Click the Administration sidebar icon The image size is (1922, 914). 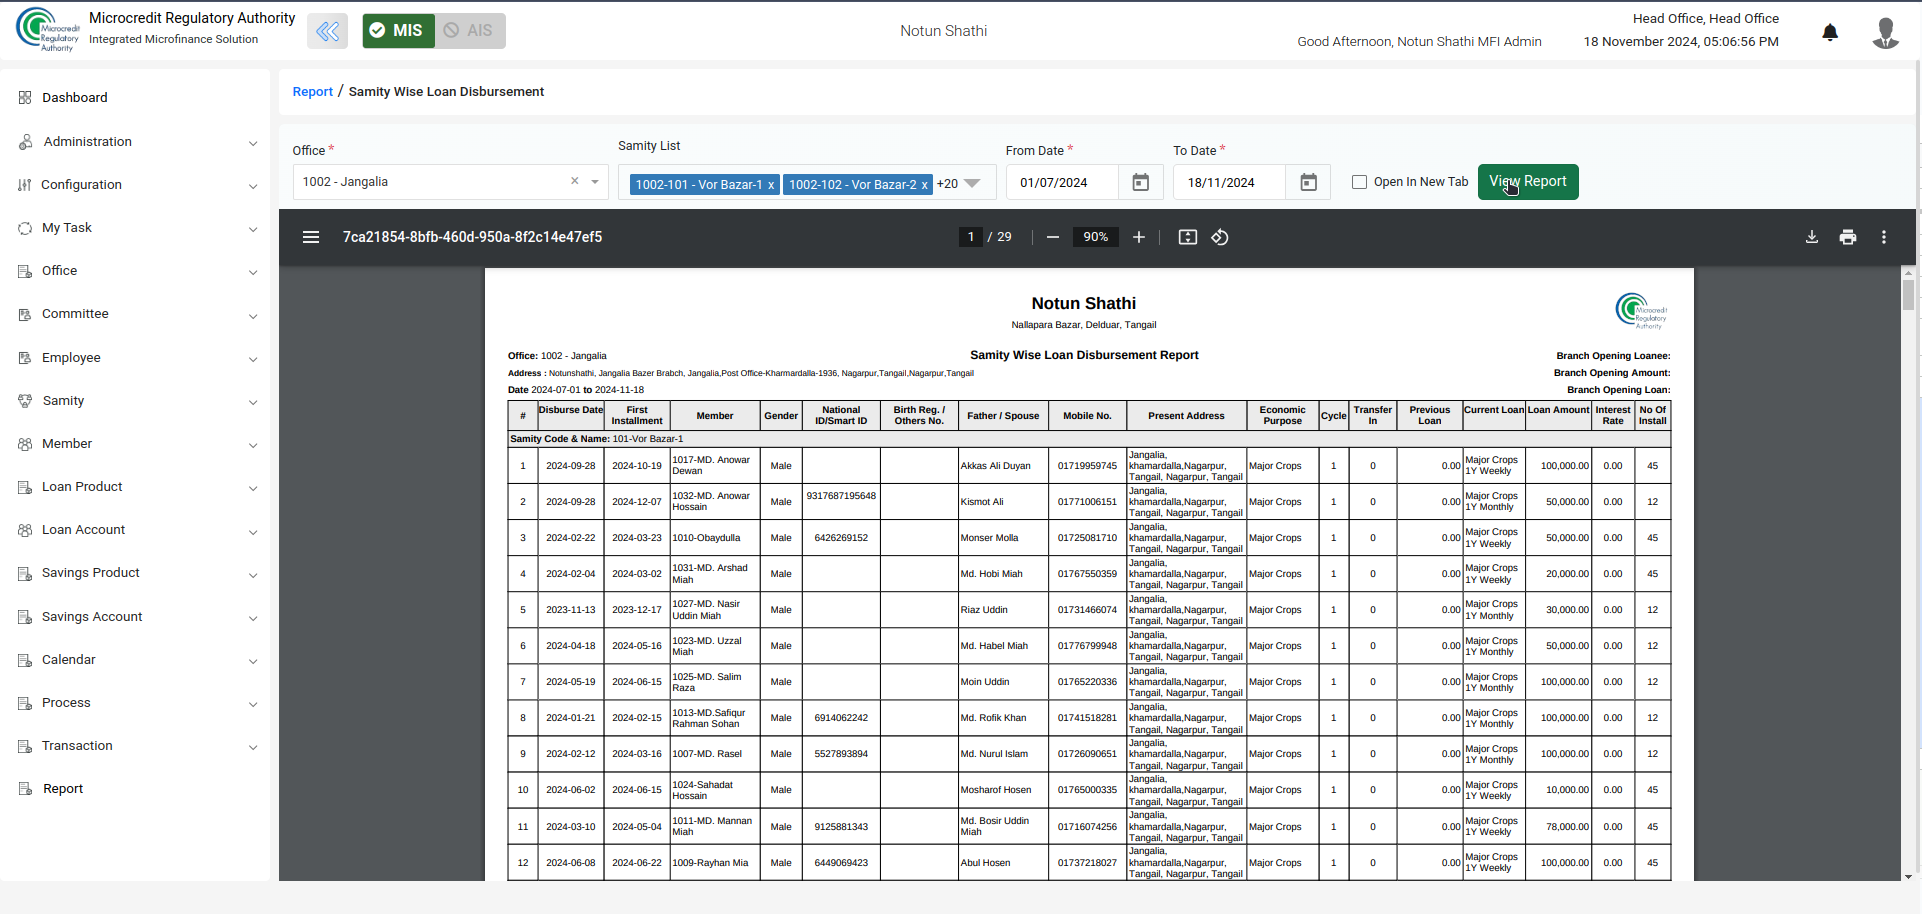25,142
